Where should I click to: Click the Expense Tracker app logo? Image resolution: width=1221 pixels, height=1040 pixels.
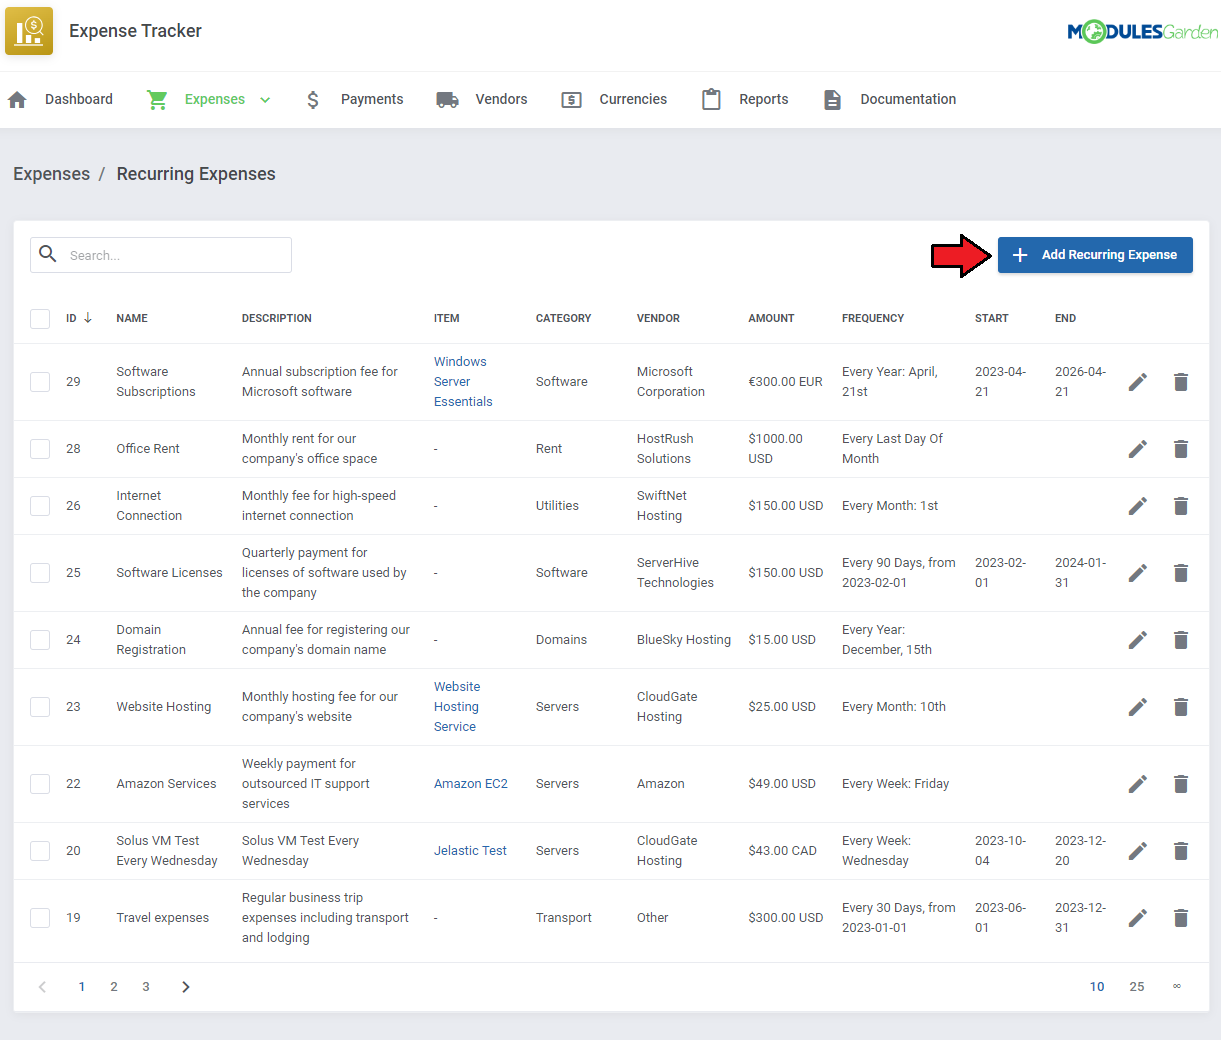coord(29,31)
